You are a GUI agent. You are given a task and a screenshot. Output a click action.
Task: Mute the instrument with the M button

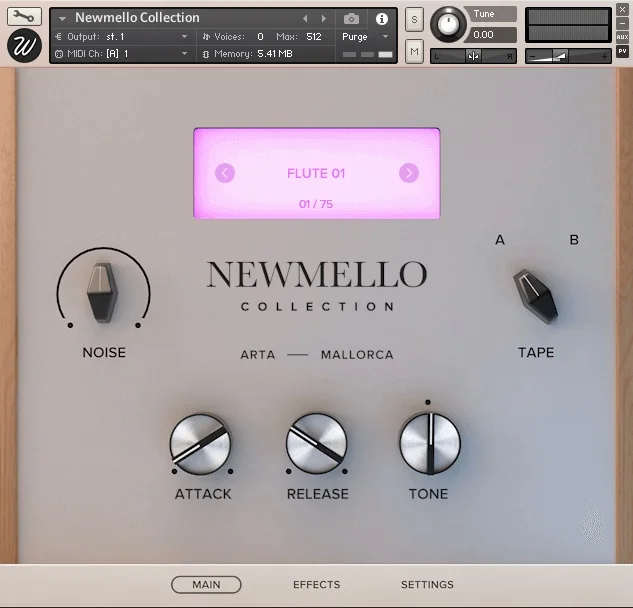click(x=414, y=51)
